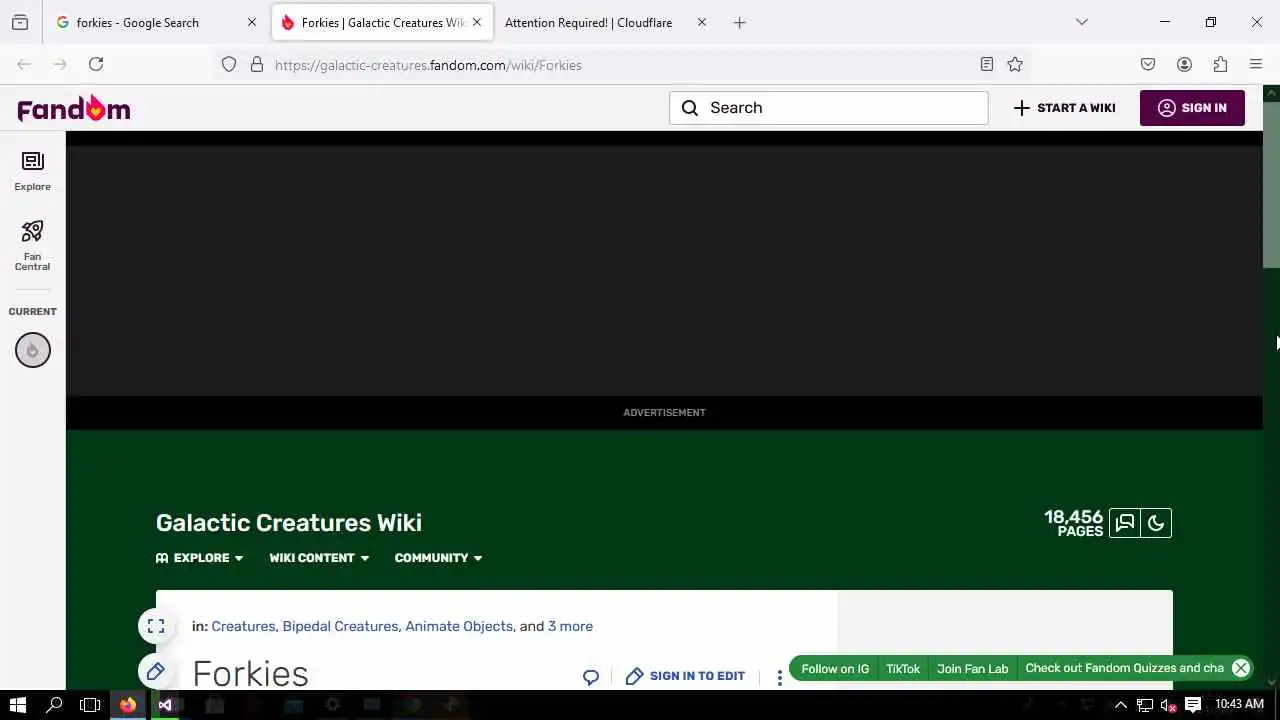1280x720 pixels.
Task: Open Firefox View icon
Action: coord(20,22)
